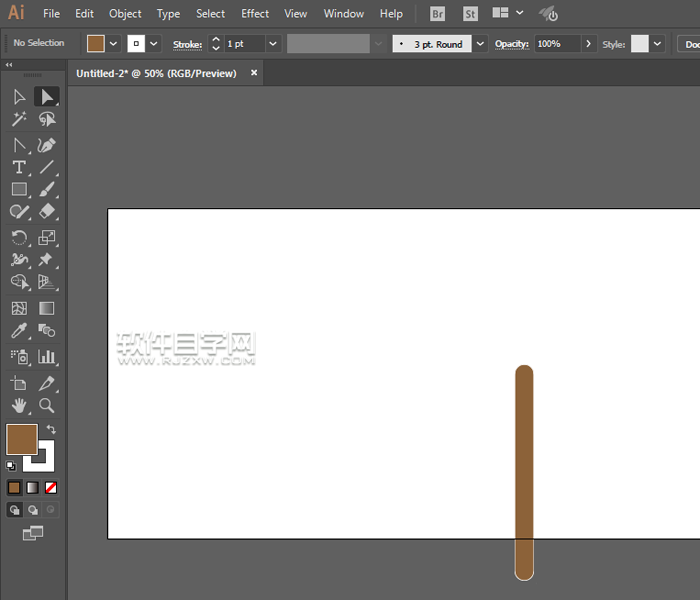This screenshot has height=600, width=700.
Task: Activate the Rotate tool
Action: [19, 237]
